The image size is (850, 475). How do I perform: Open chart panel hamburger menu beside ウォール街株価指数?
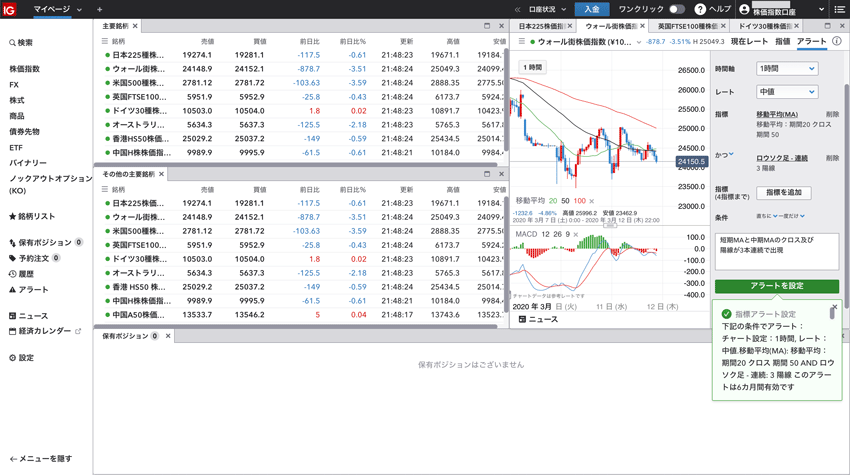[x=521, y=41]
